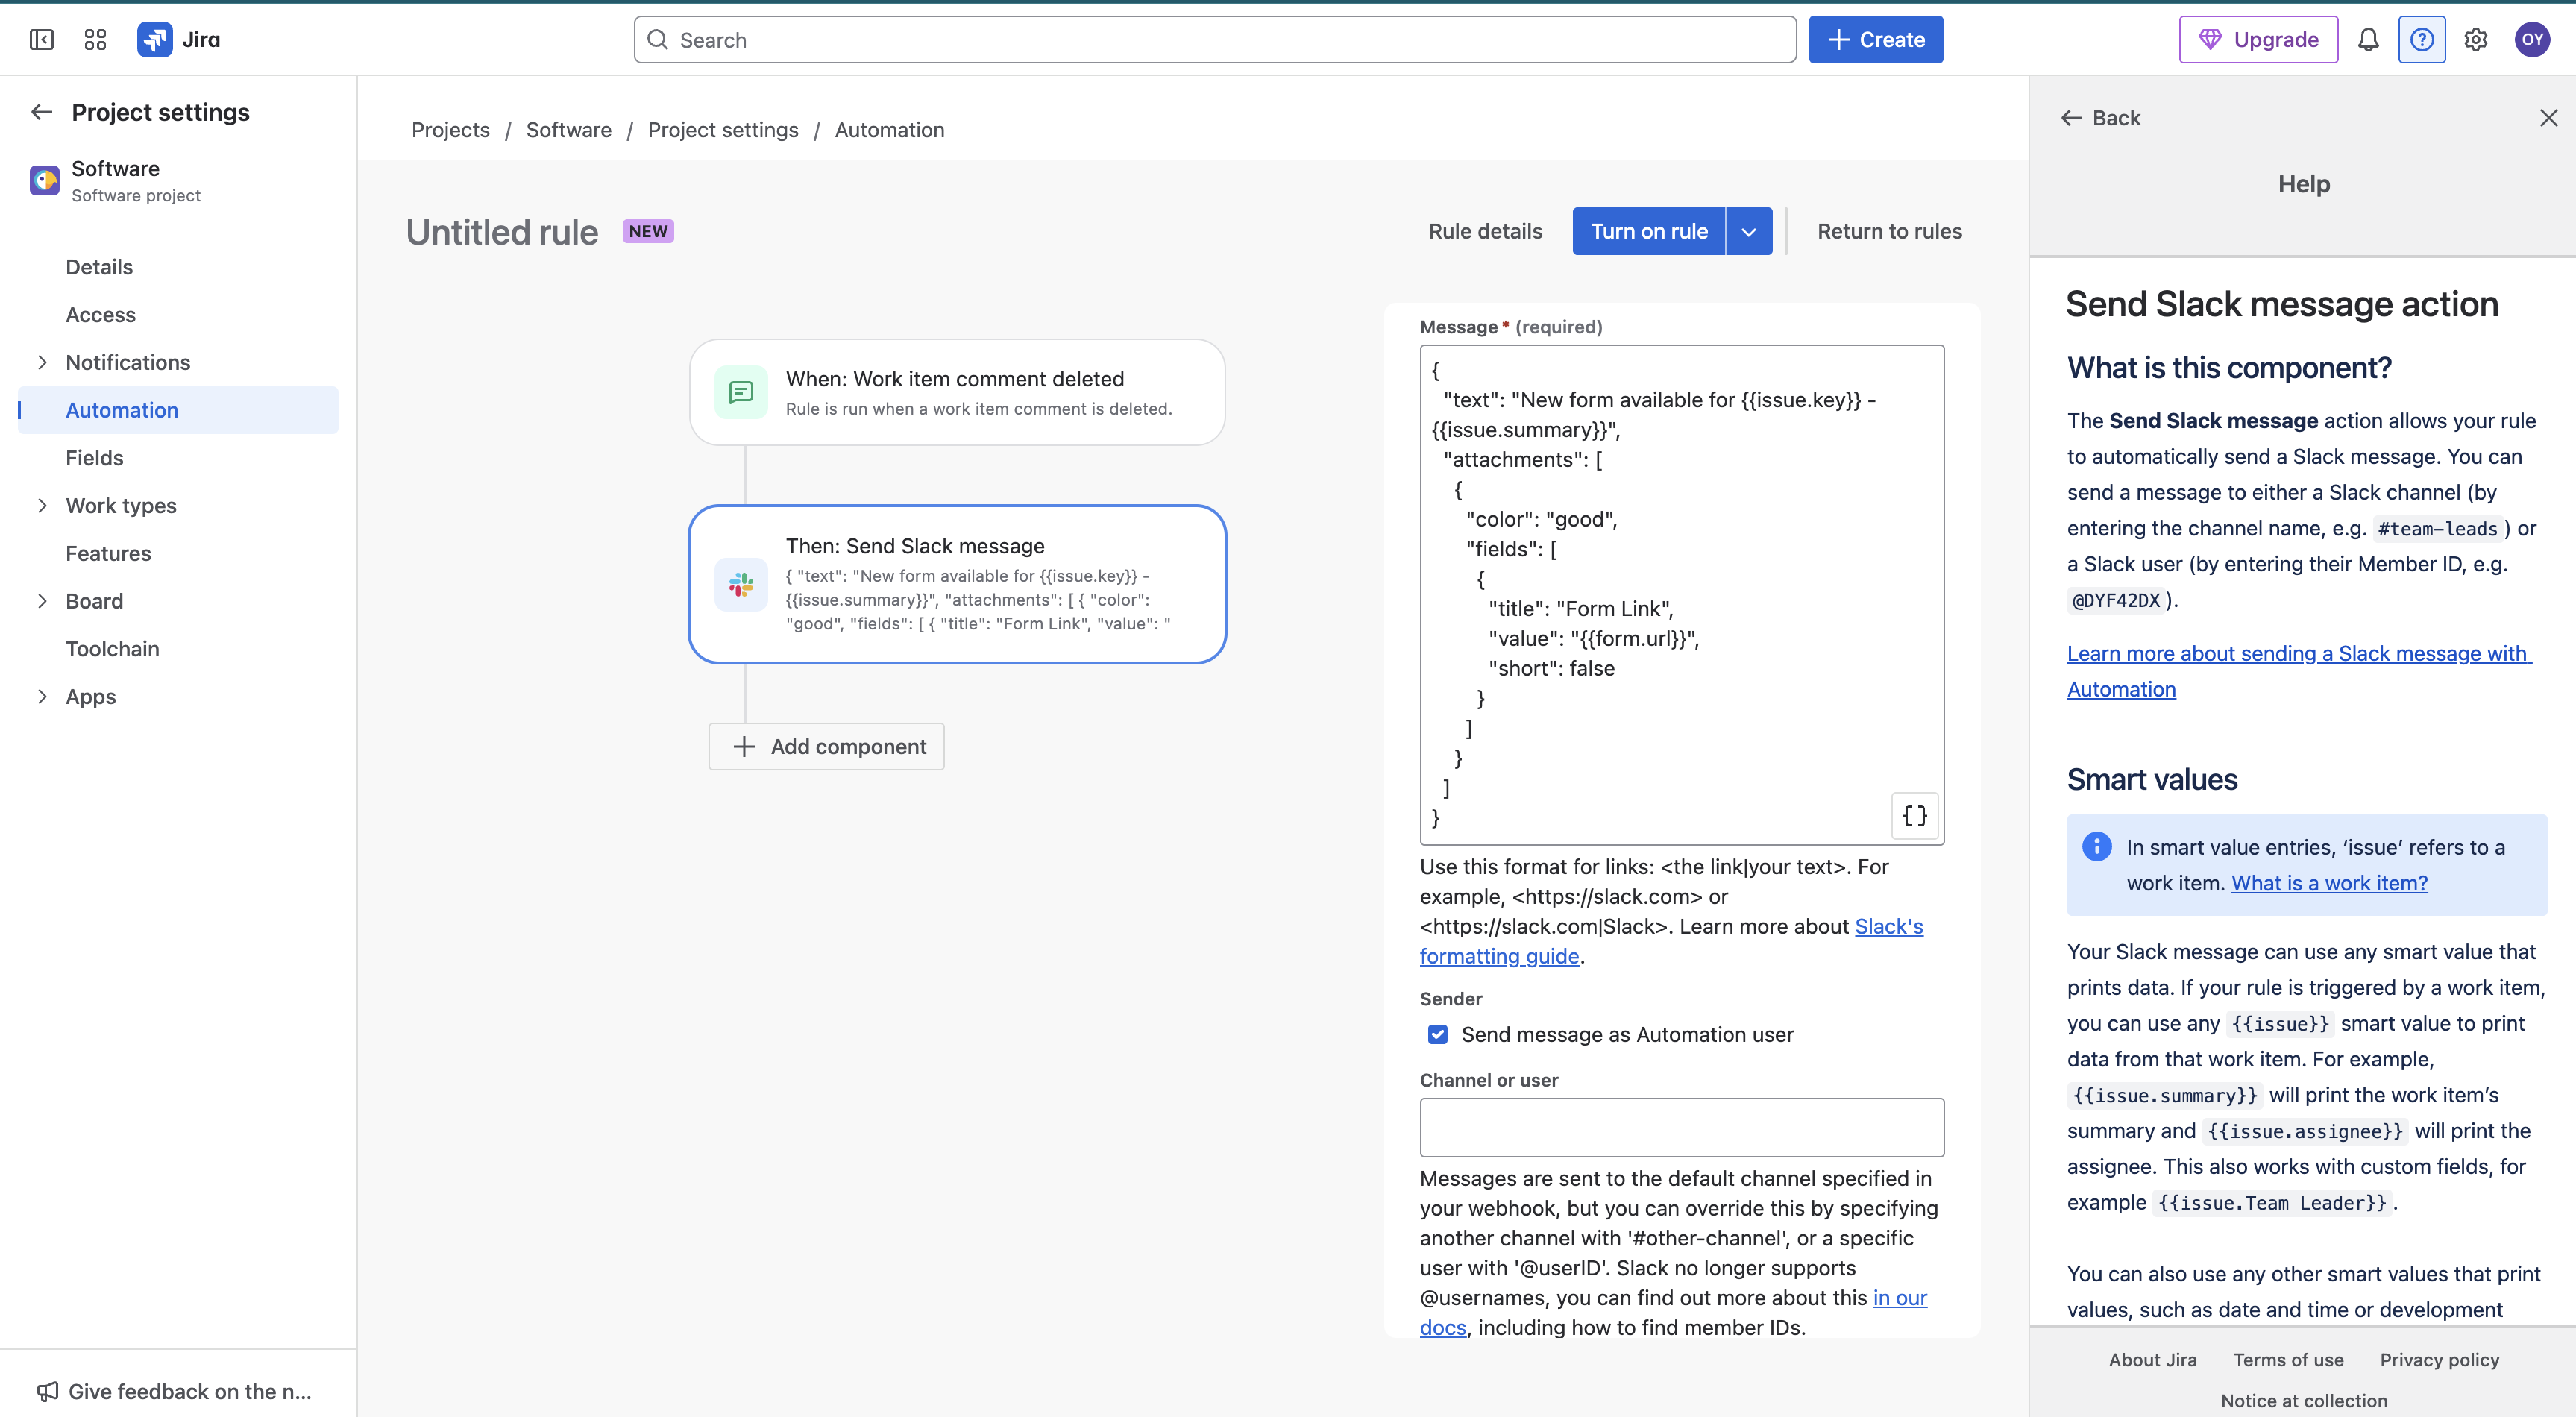Select Fields in project settings menu
This screenshot has width=2576, height=1417.
[95, 457]
